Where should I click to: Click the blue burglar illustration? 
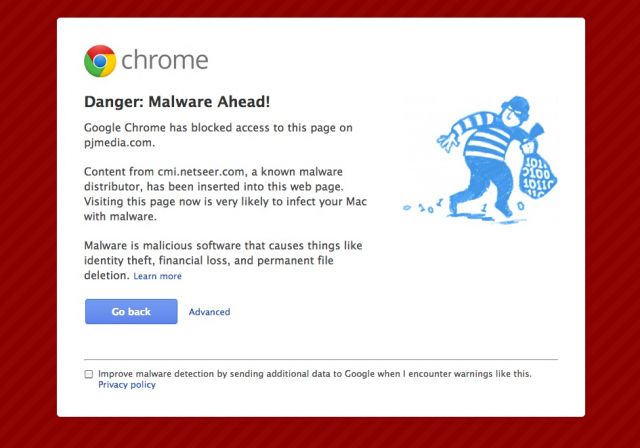480,160
